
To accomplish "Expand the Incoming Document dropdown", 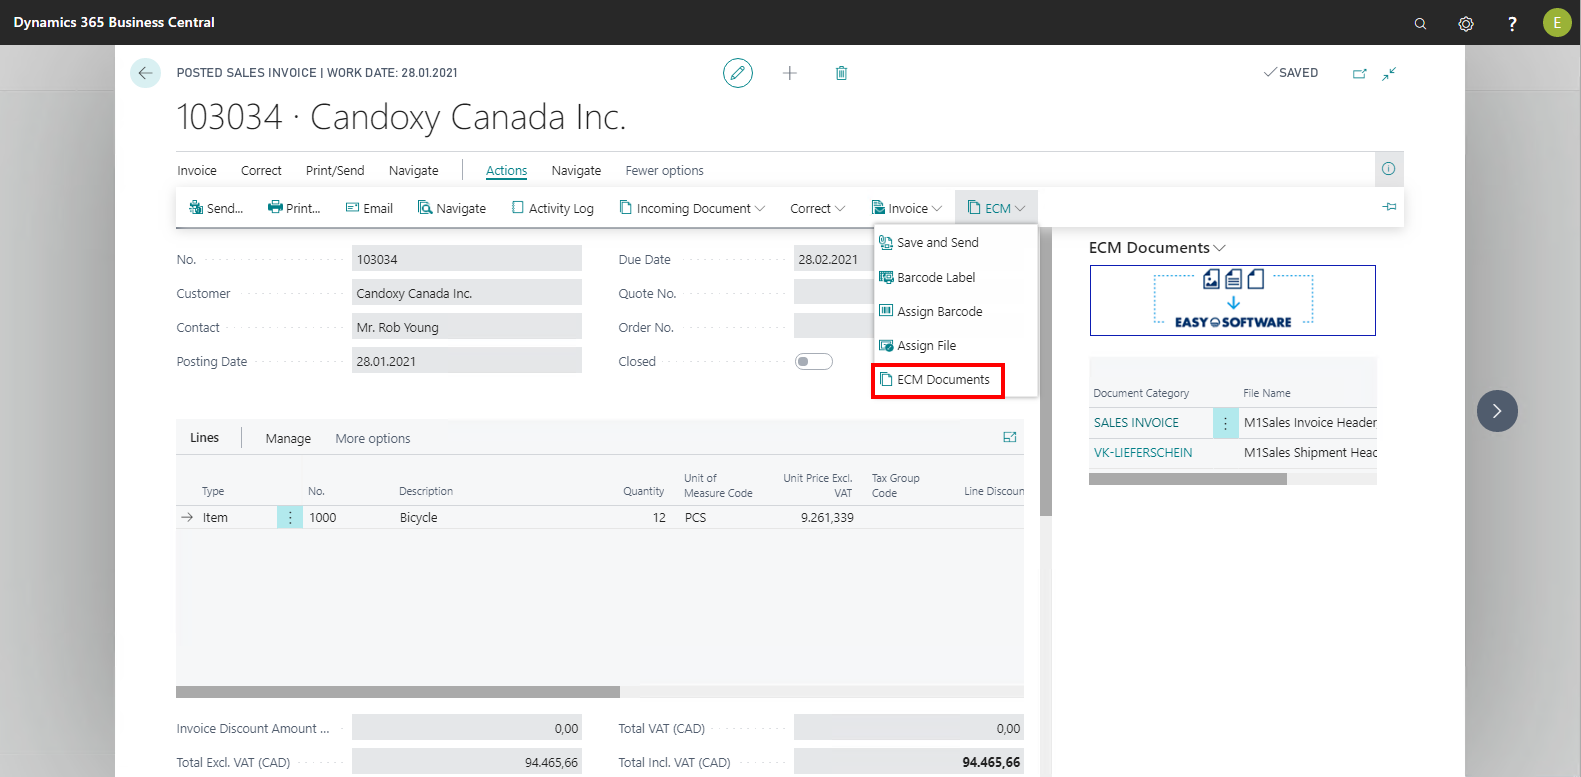I will click(x=692, y=208).
